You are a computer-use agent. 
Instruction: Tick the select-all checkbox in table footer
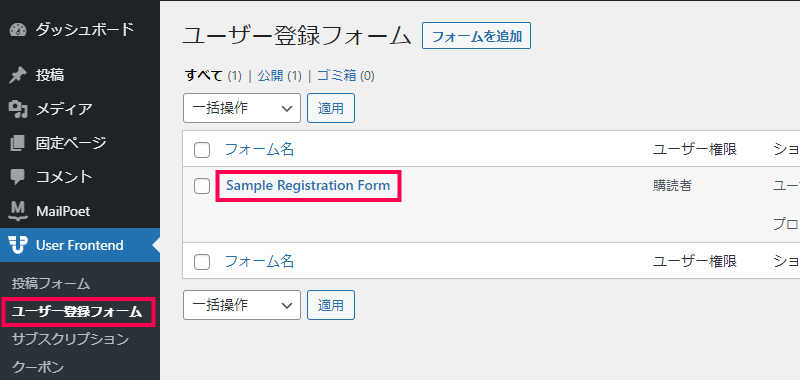(x=202, y=262)
